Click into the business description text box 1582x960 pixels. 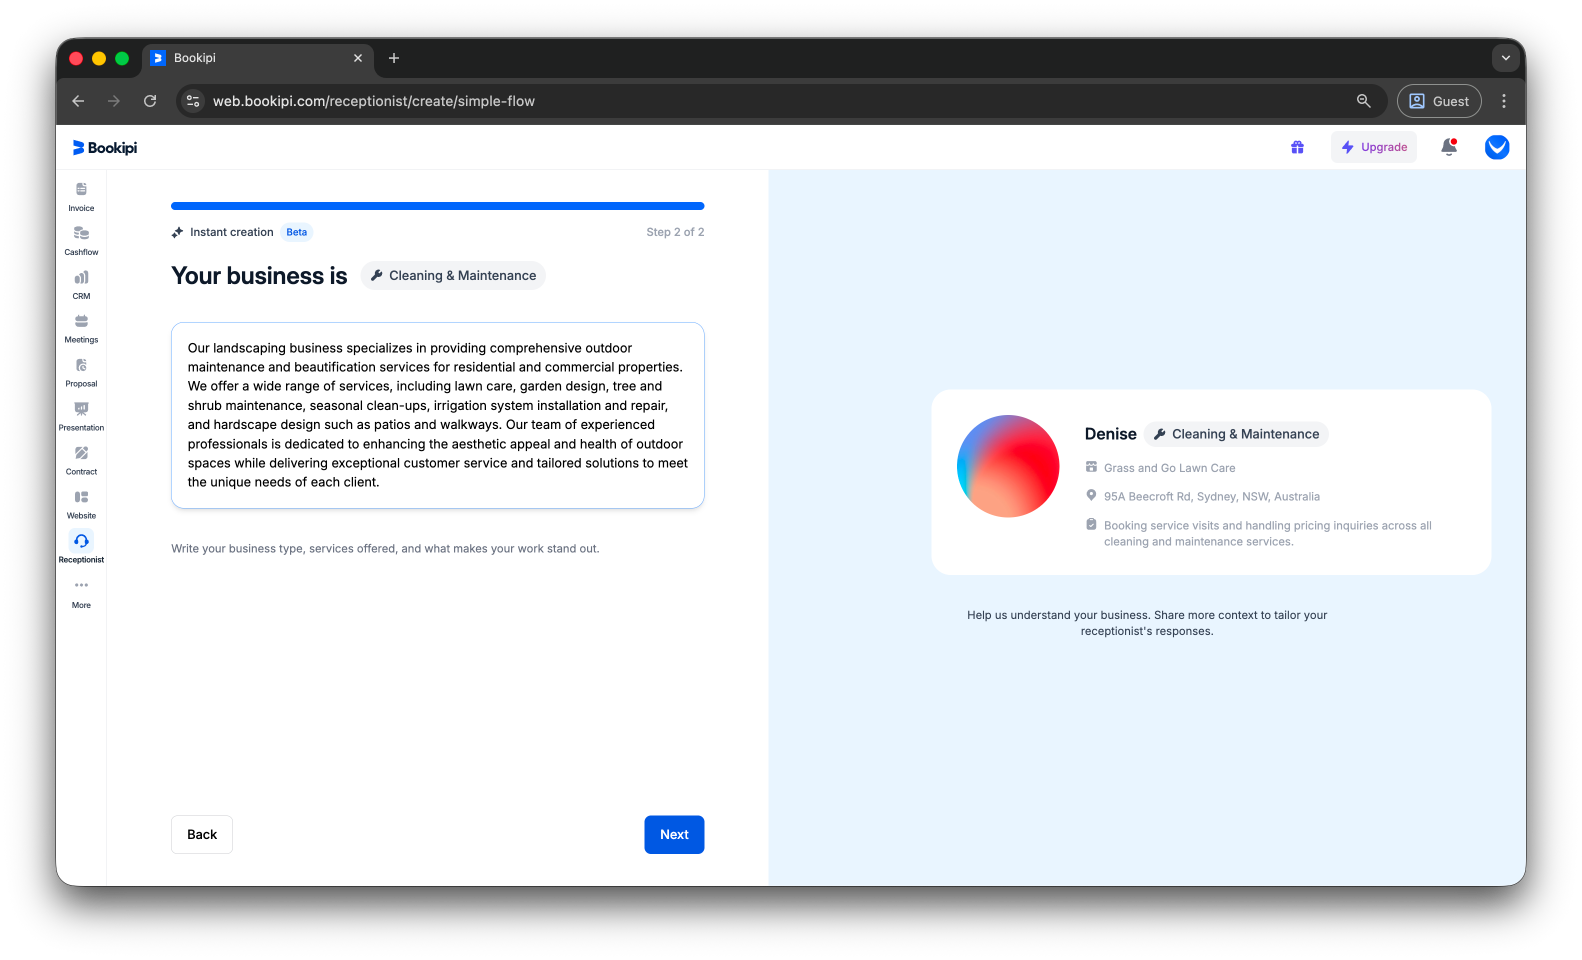pos(438,415)
